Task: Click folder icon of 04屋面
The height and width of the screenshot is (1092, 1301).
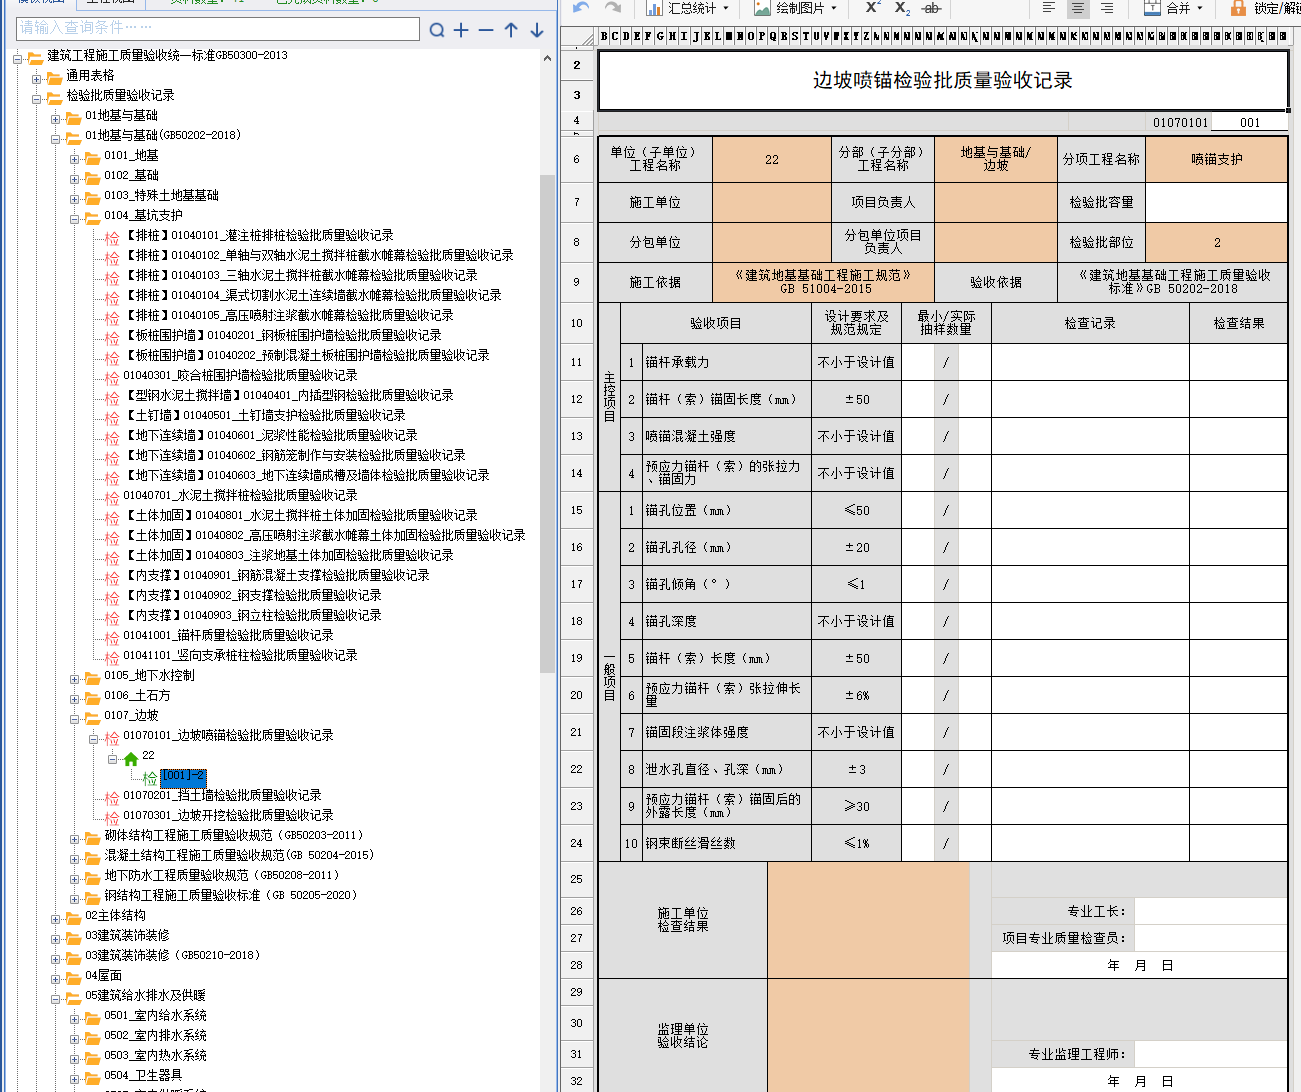Action: pyautogui.click(x=74, y=977)
